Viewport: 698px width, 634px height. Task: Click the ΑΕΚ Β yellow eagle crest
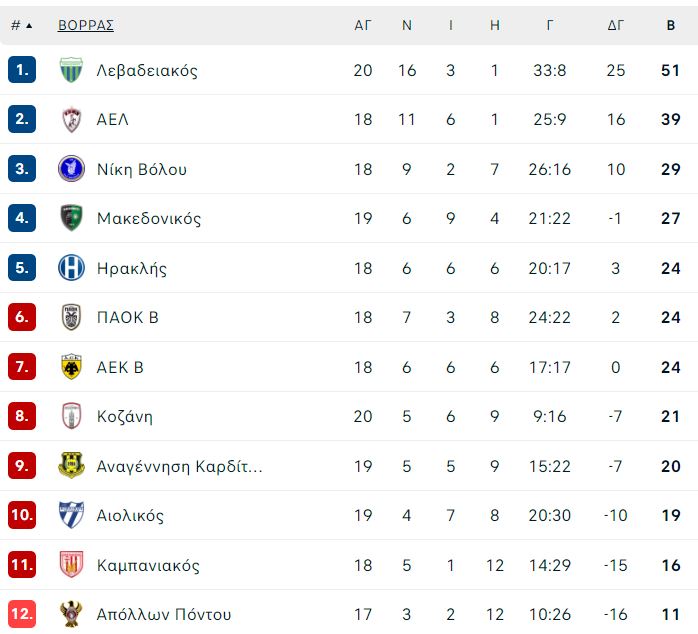(71, 366)
